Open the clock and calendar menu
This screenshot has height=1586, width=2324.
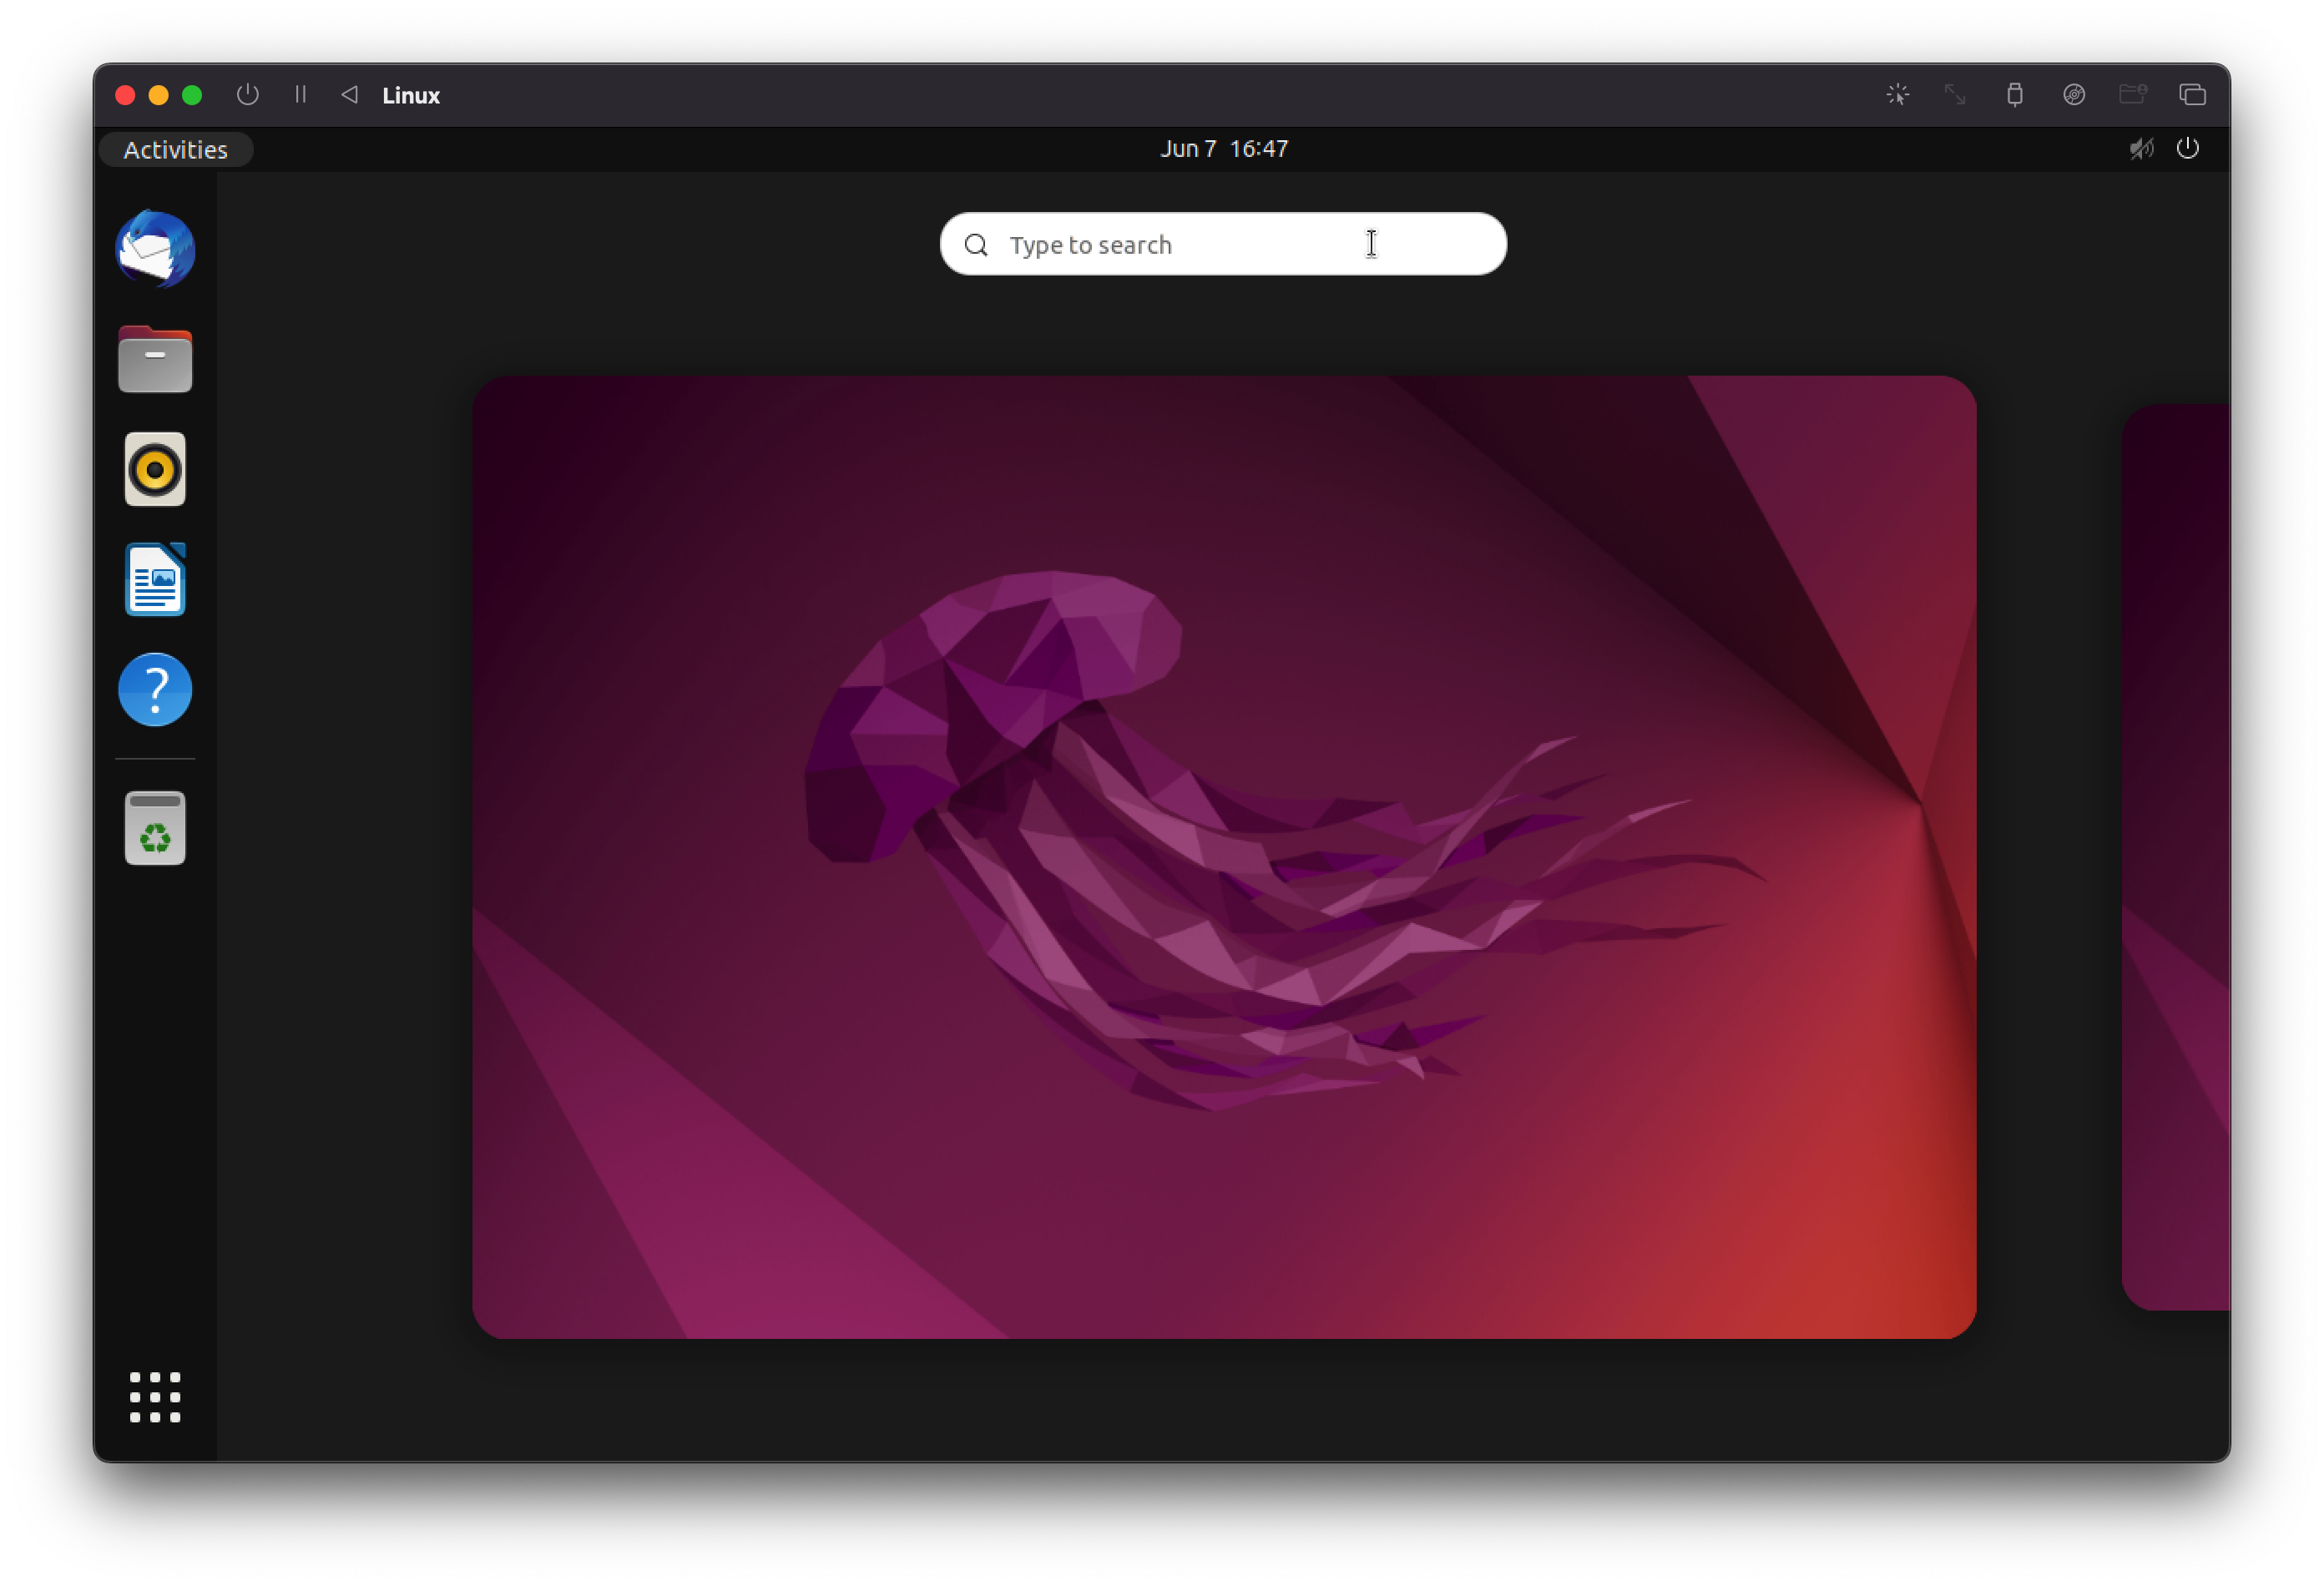point(1223,149)
